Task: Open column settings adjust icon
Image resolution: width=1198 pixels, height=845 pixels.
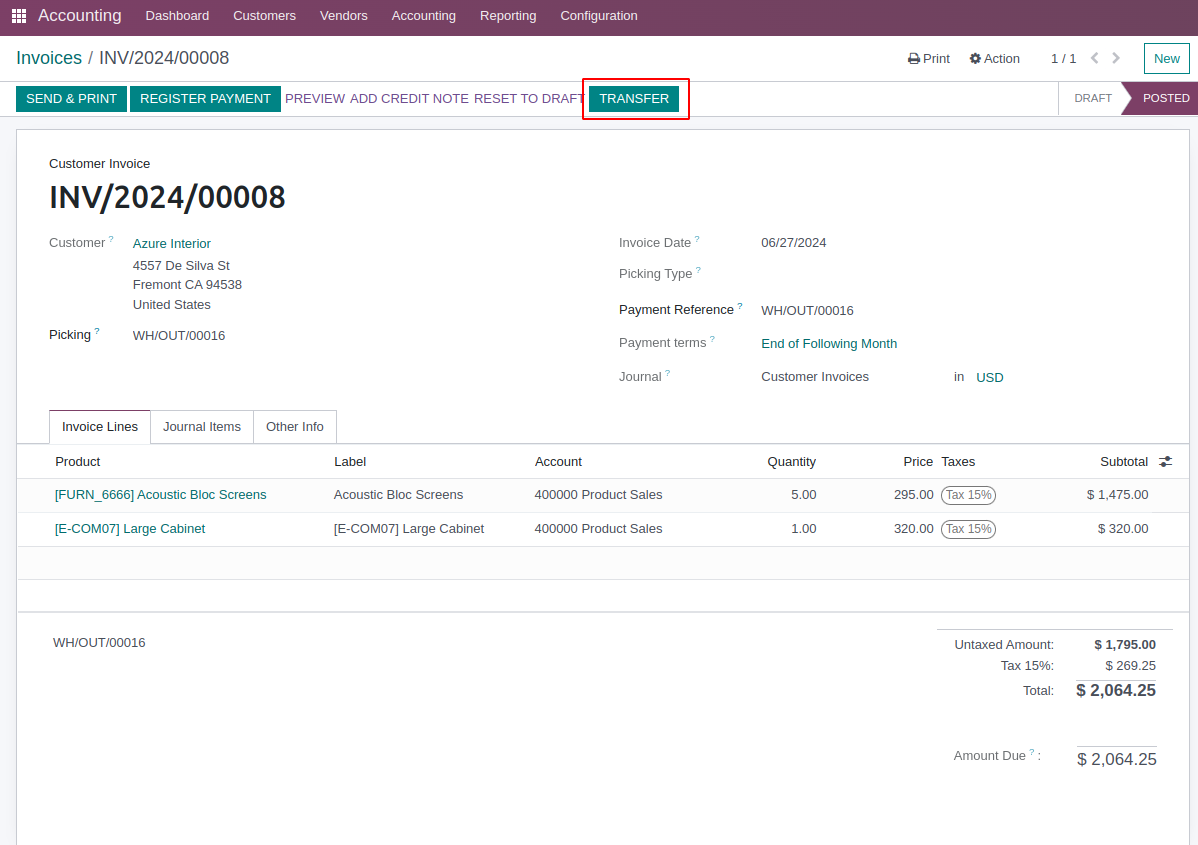Action: (1165, 461)
